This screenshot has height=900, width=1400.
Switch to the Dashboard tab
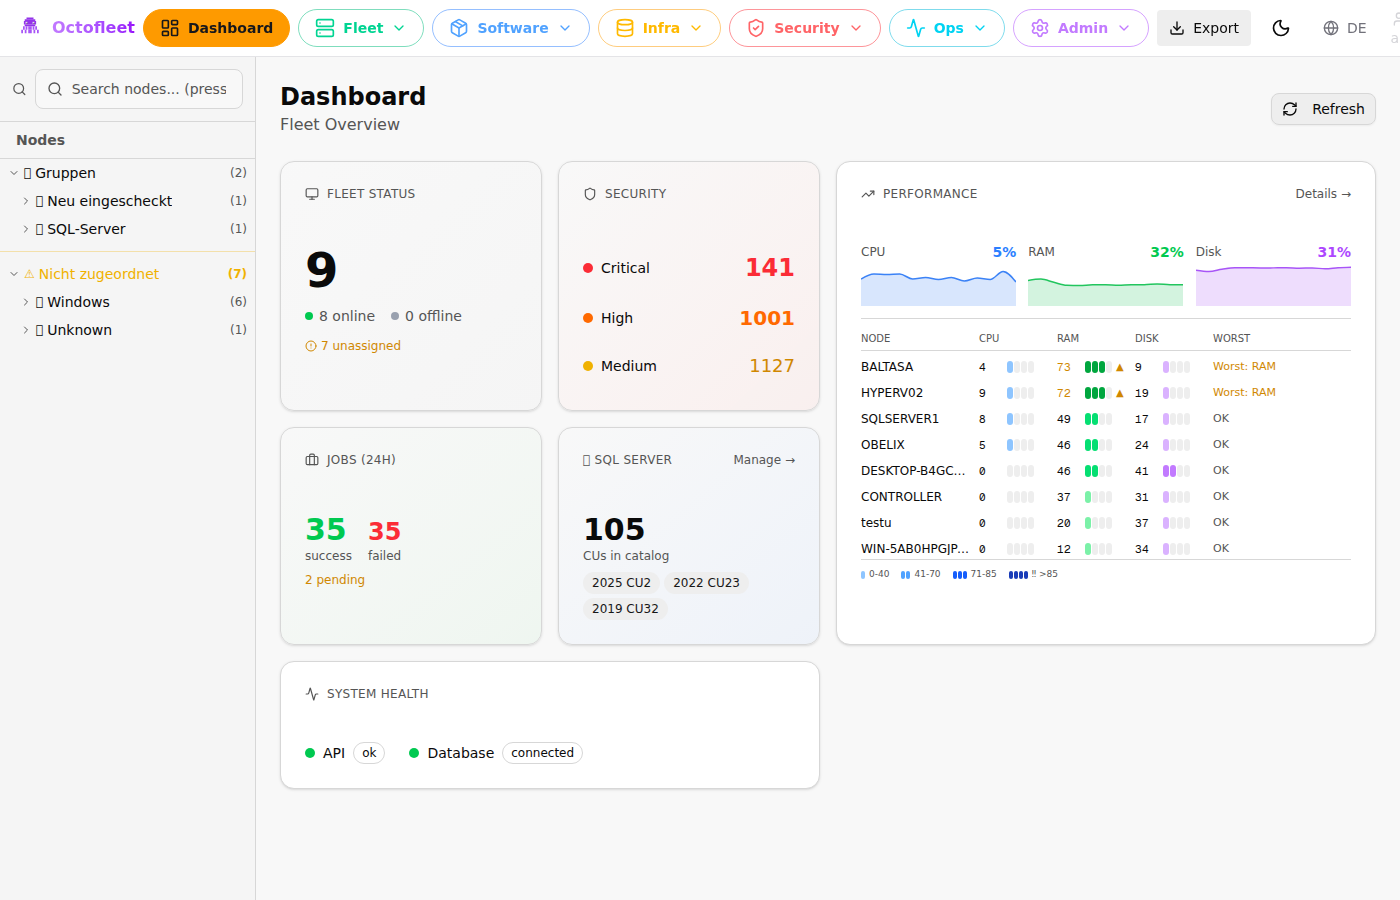[x=216, y=28]
